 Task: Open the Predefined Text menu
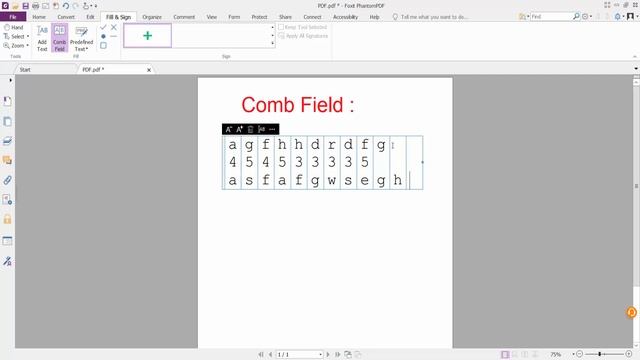(x=81, y=38)
